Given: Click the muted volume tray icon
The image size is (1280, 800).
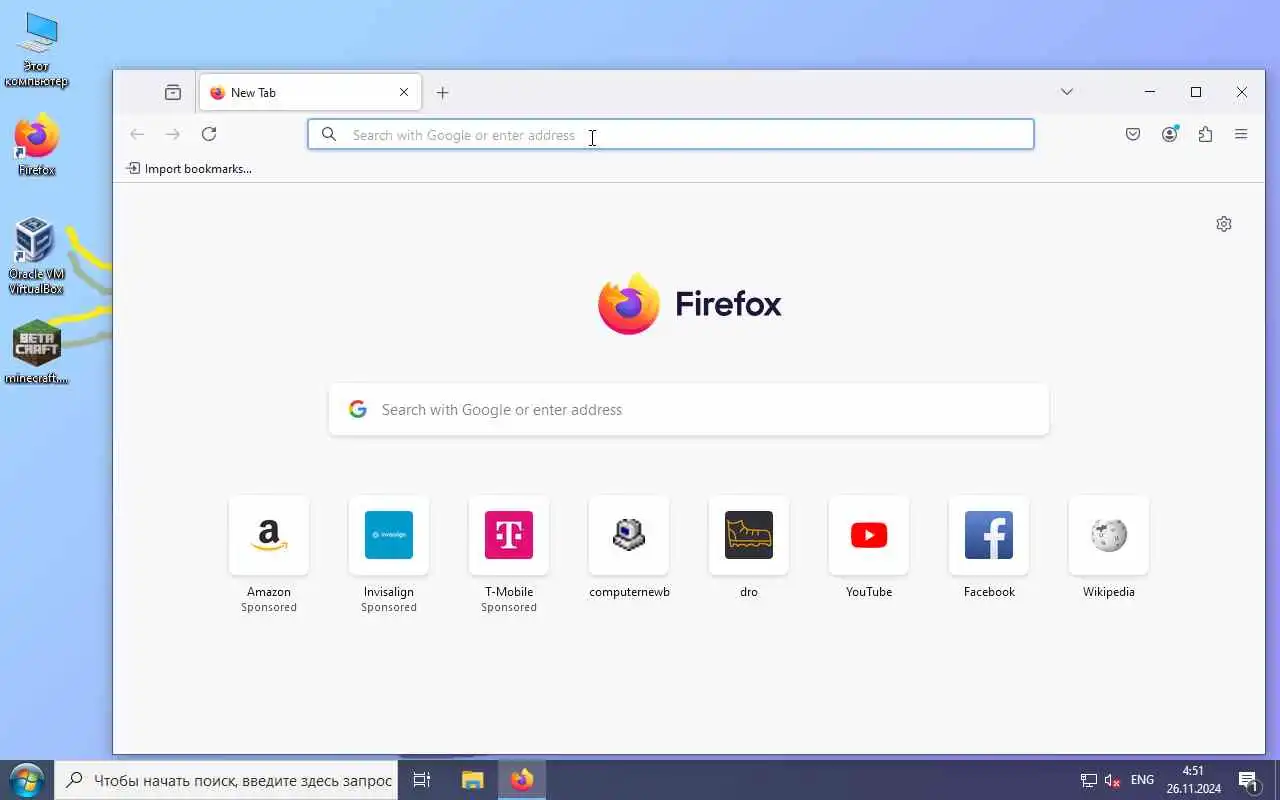Looking at the screenshot, I should point(1112,780).
